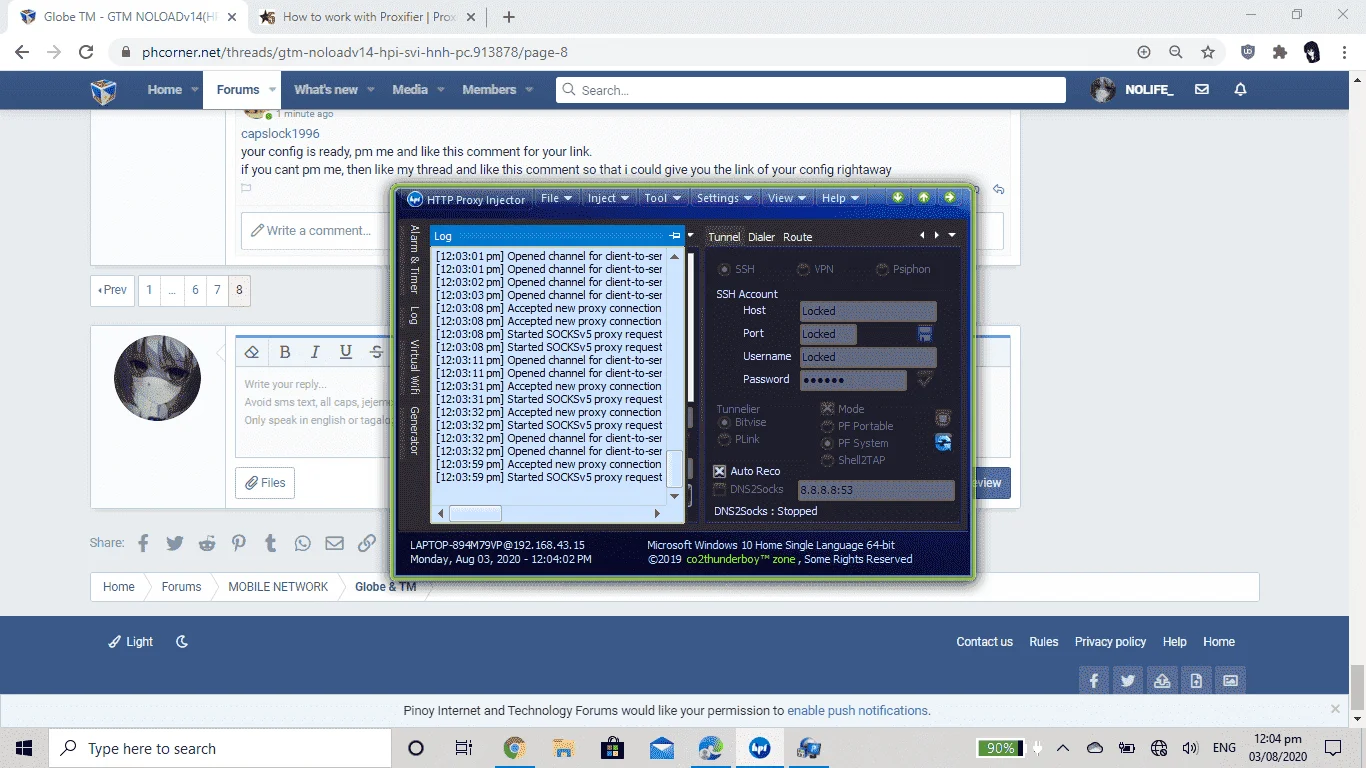The height and width of the screenshot is (768, 1366).
Task: Open the Inject menu dropdown
Action: coord(607,198)
